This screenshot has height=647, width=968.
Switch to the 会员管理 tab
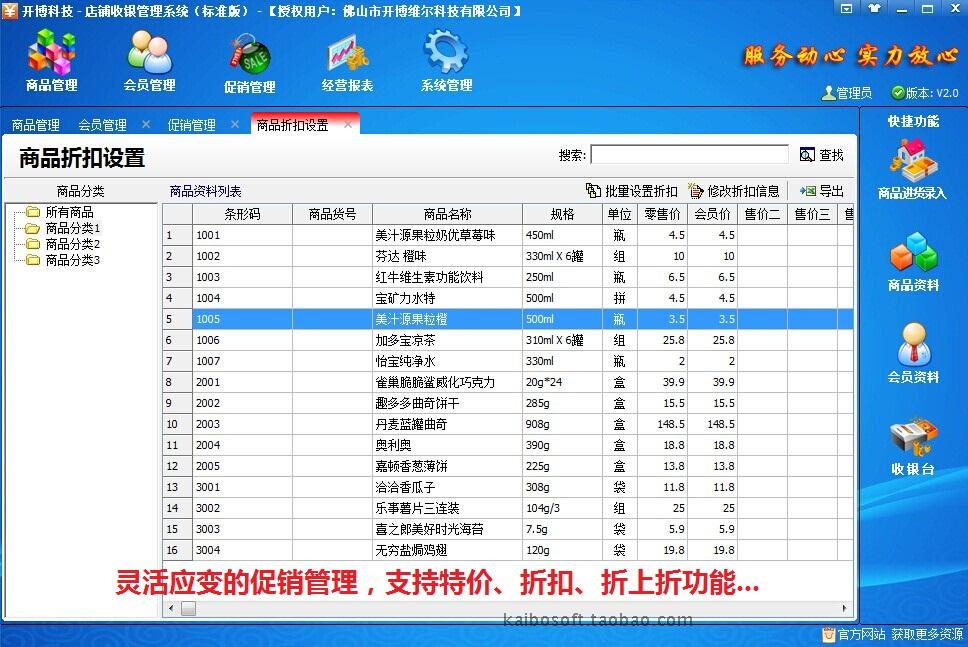[102, 125]
